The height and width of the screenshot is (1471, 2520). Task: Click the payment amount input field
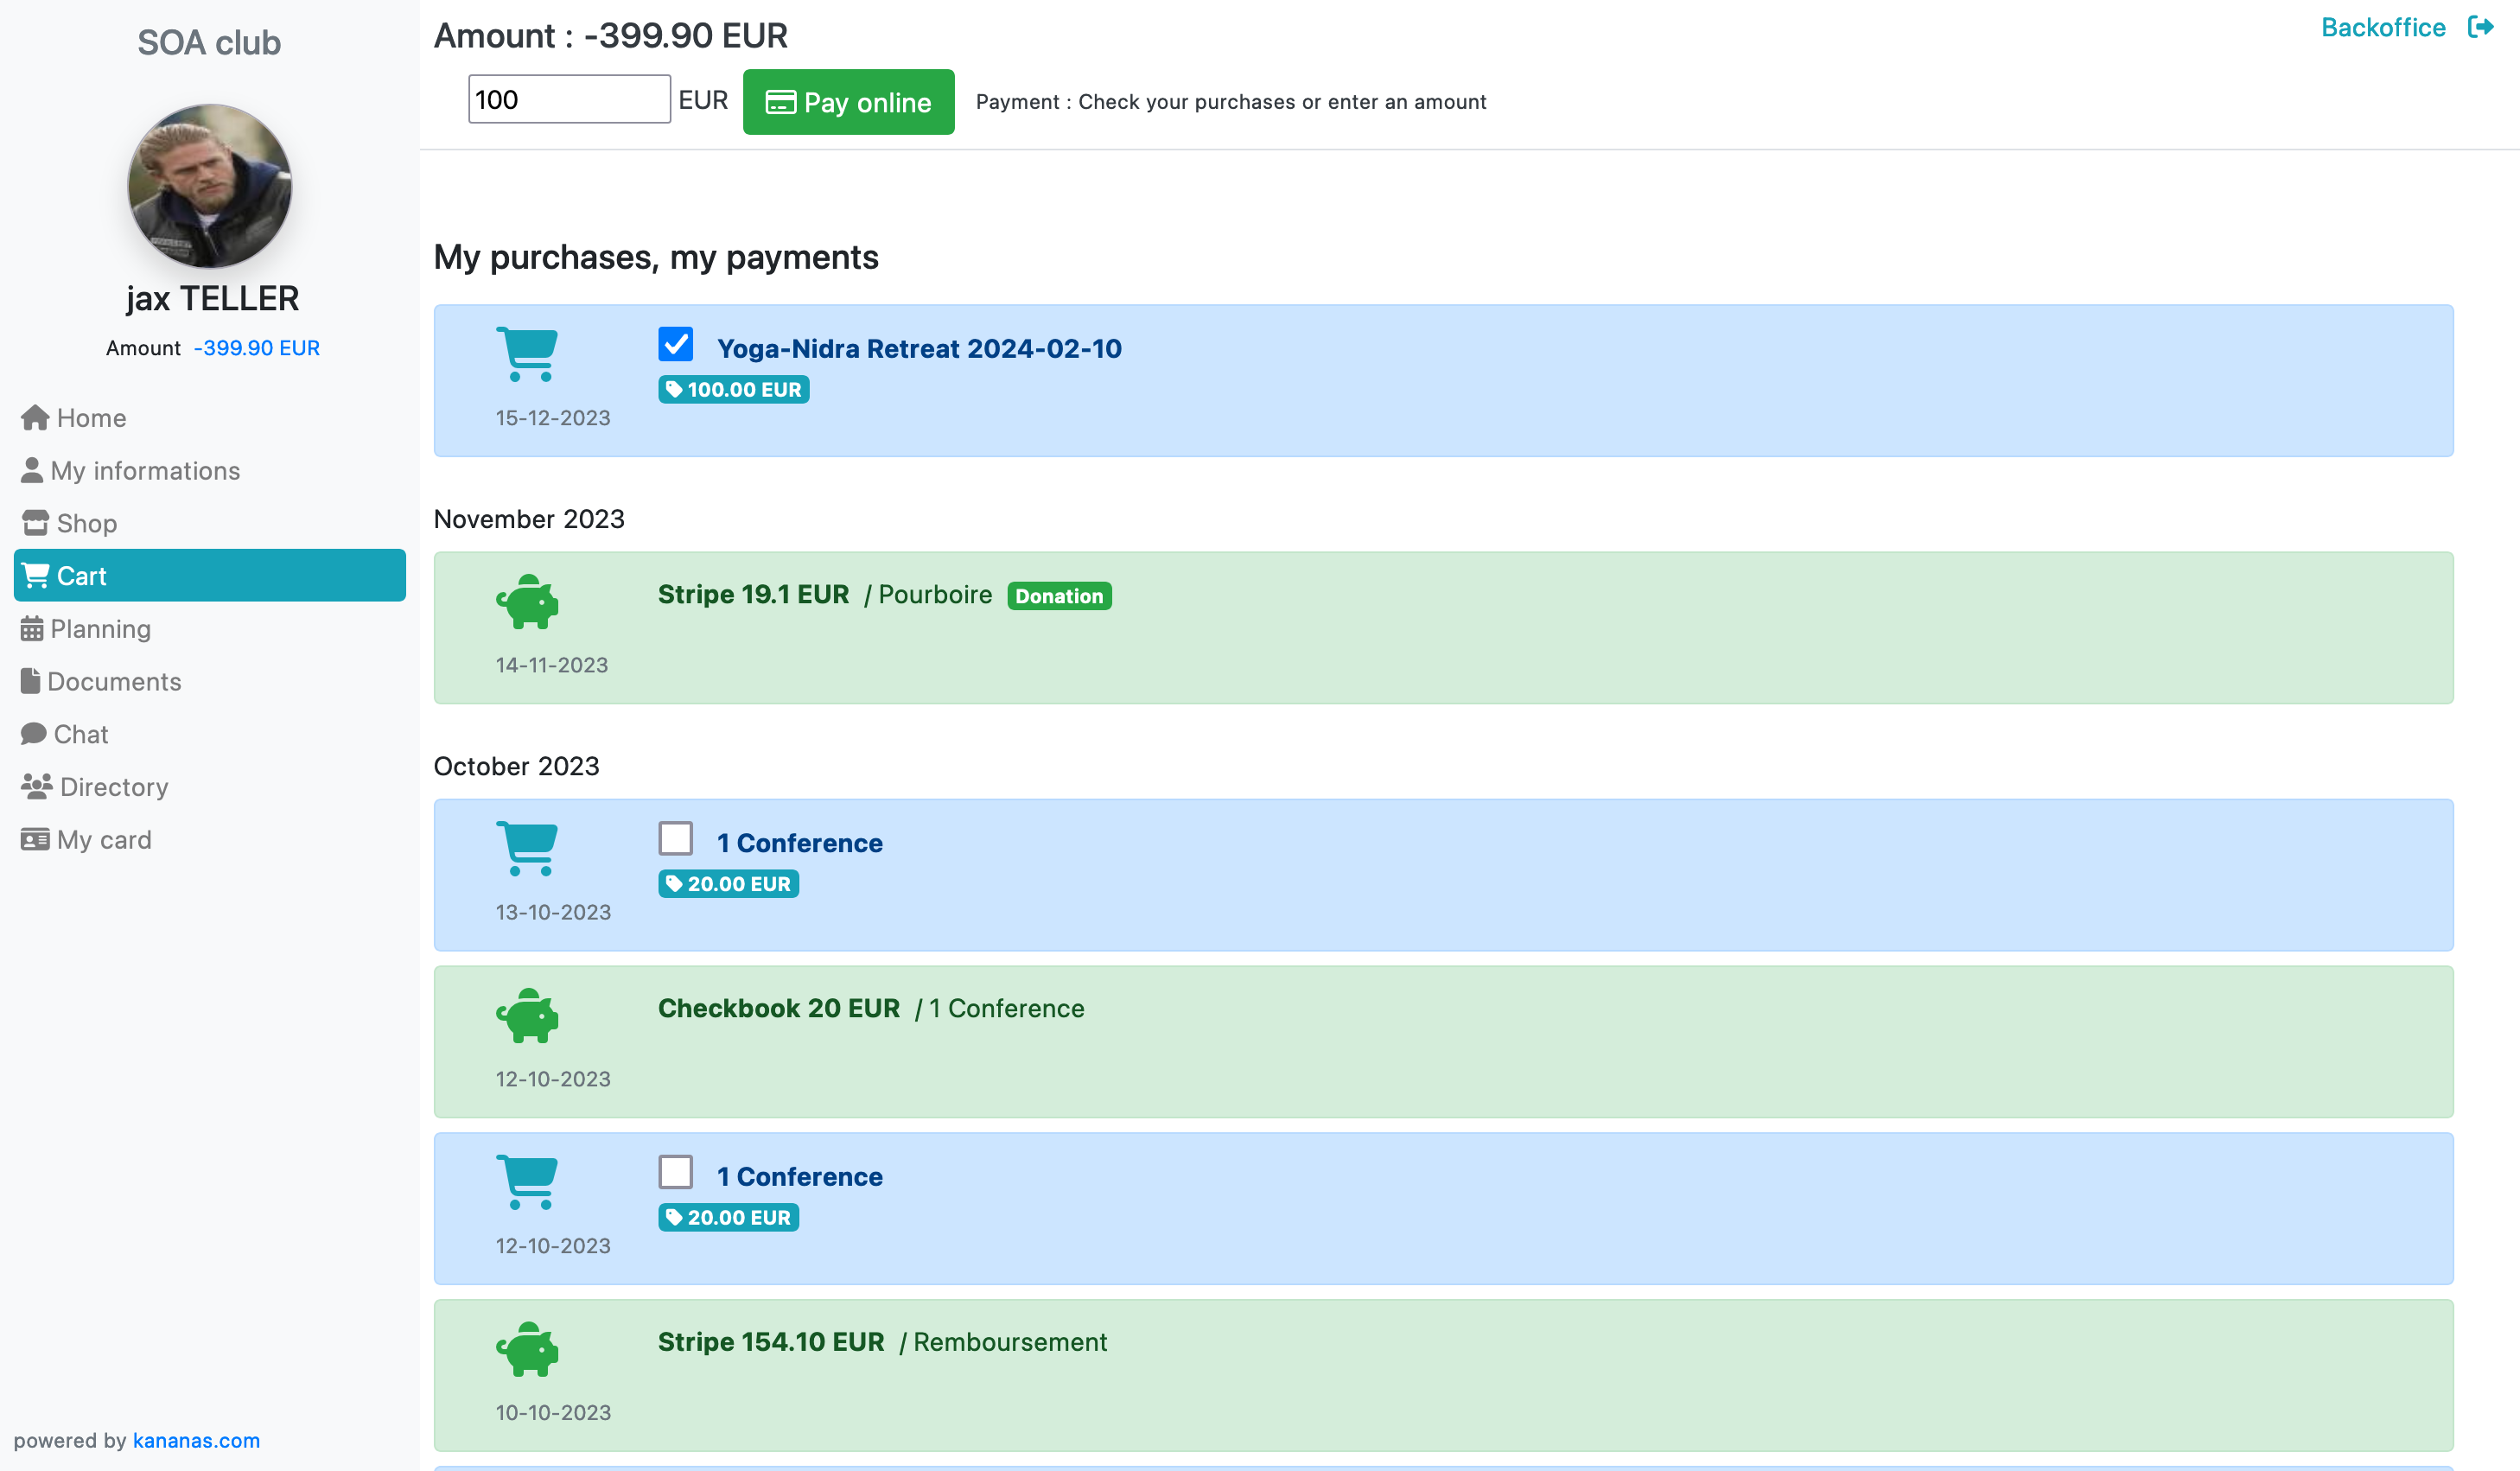[x=569, y=99]
